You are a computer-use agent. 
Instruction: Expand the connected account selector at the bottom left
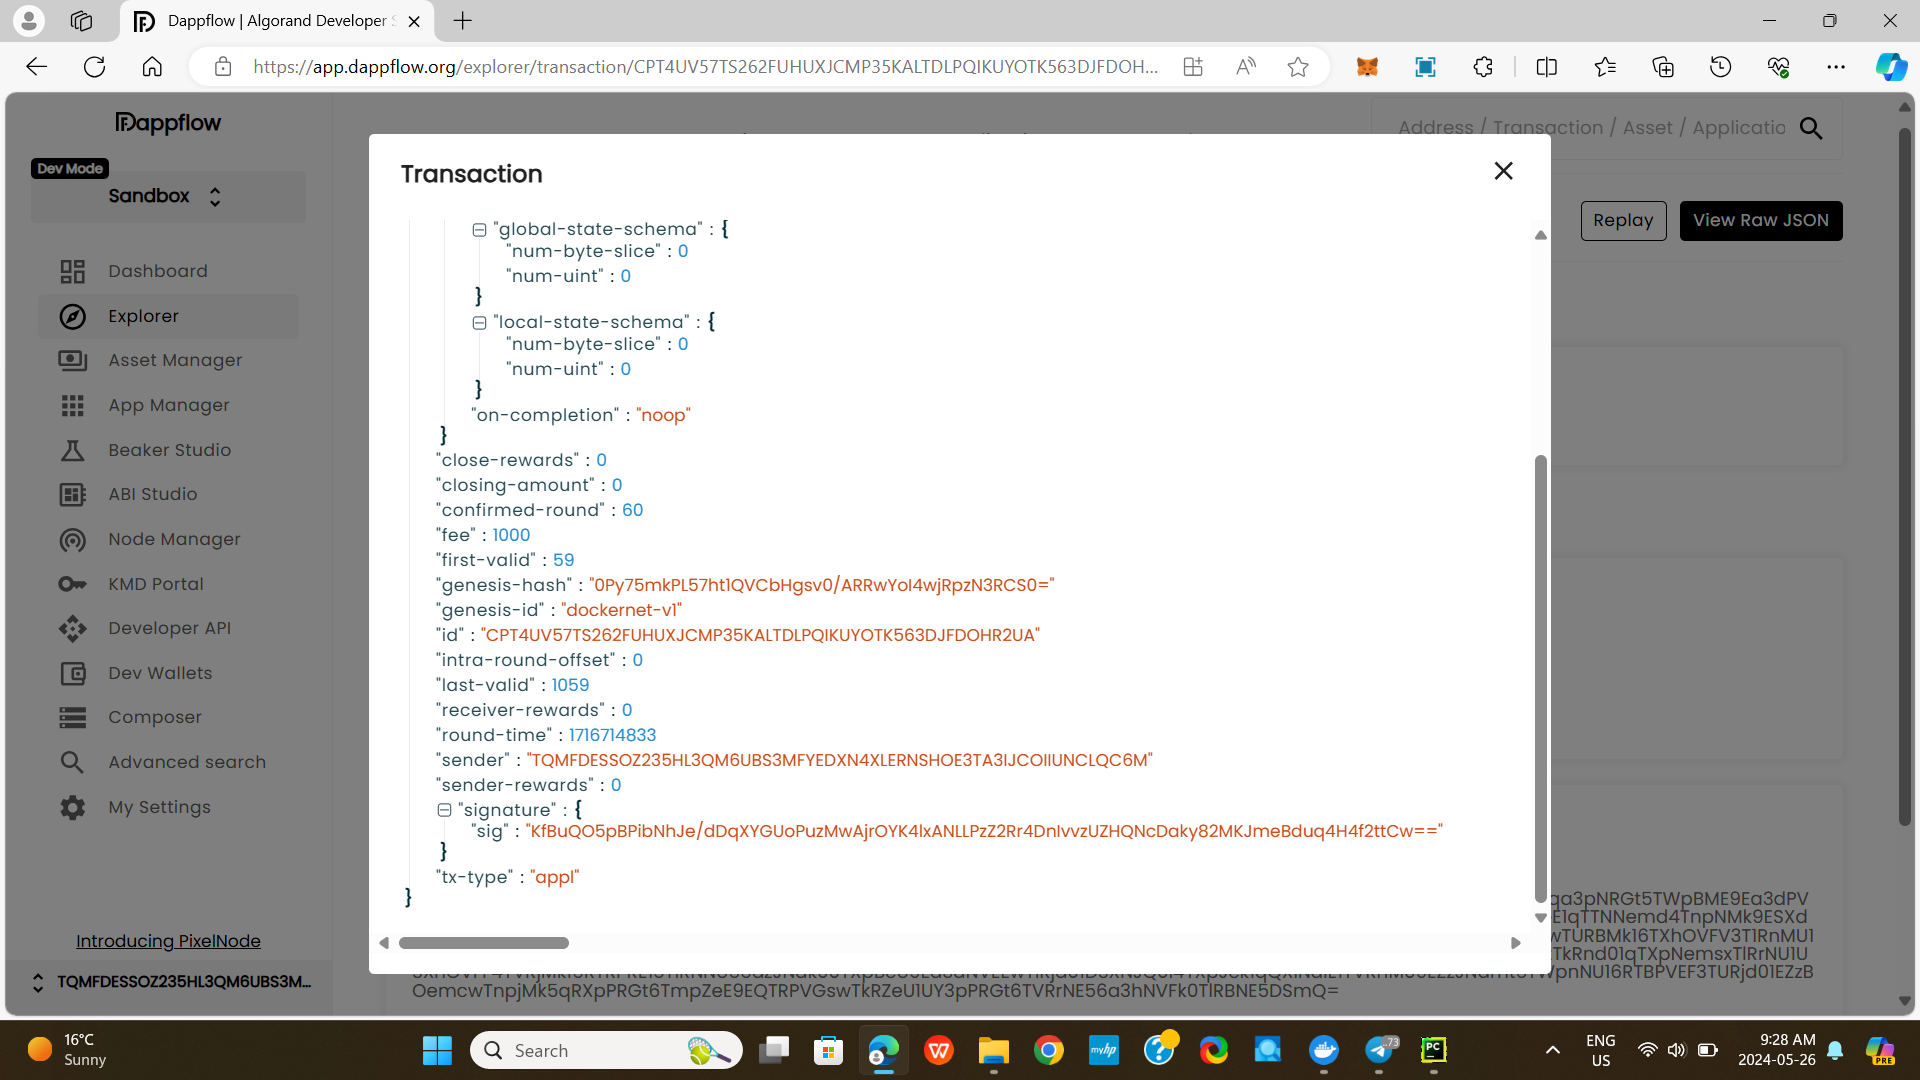point(38,982)
